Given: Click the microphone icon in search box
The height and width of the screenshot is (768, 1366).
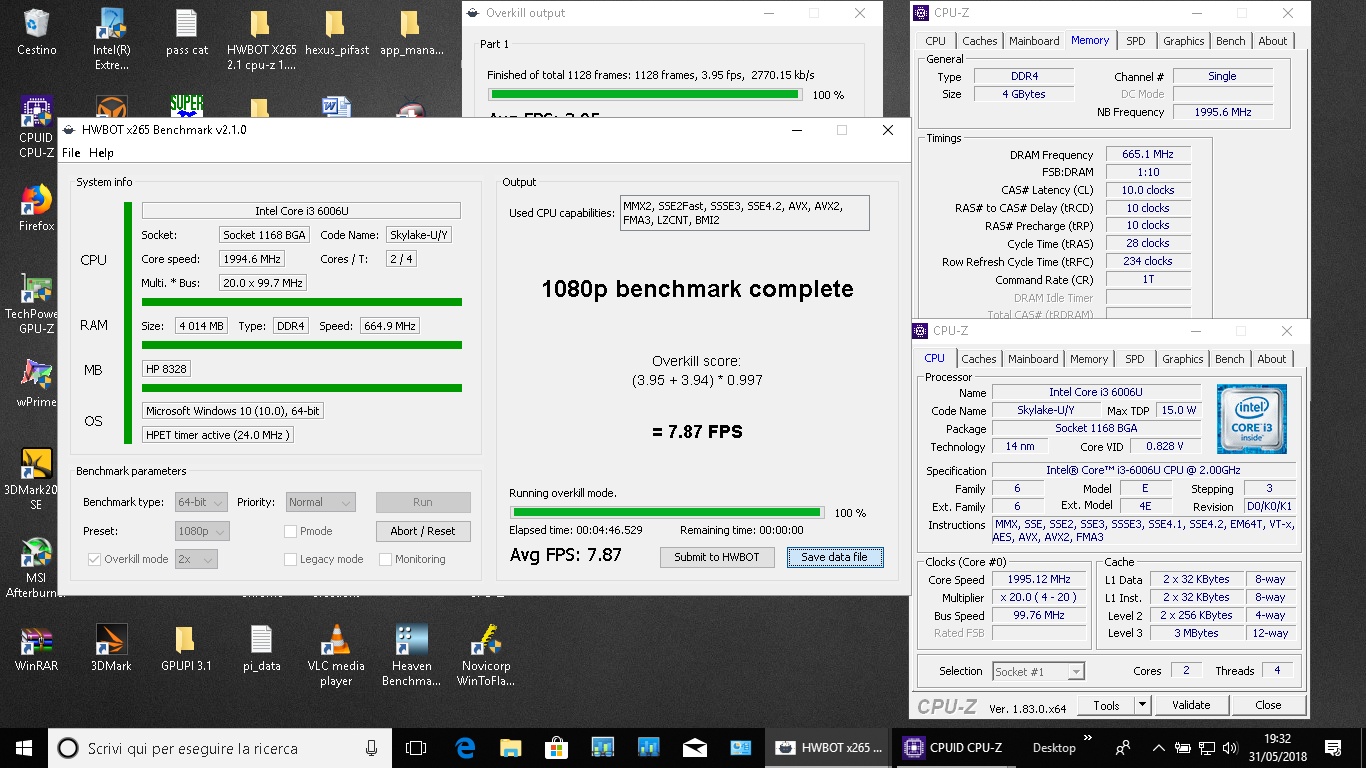Looking at the screenshot, I should pyautogui.click(x=371, y=748).
